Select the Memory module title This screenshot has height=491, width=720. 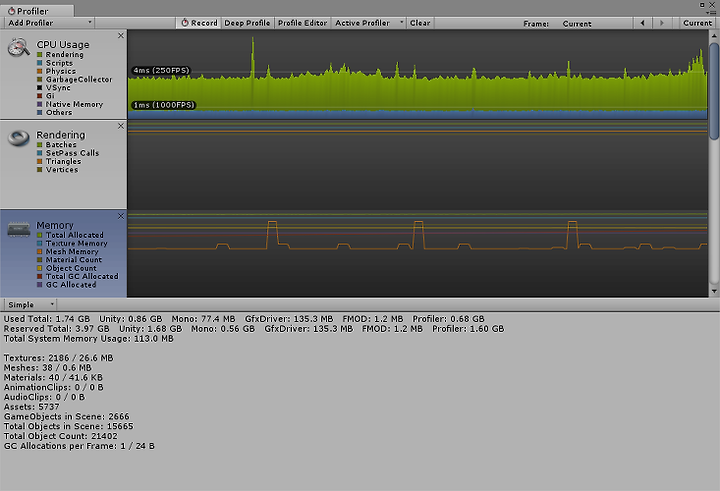point(55,225)
